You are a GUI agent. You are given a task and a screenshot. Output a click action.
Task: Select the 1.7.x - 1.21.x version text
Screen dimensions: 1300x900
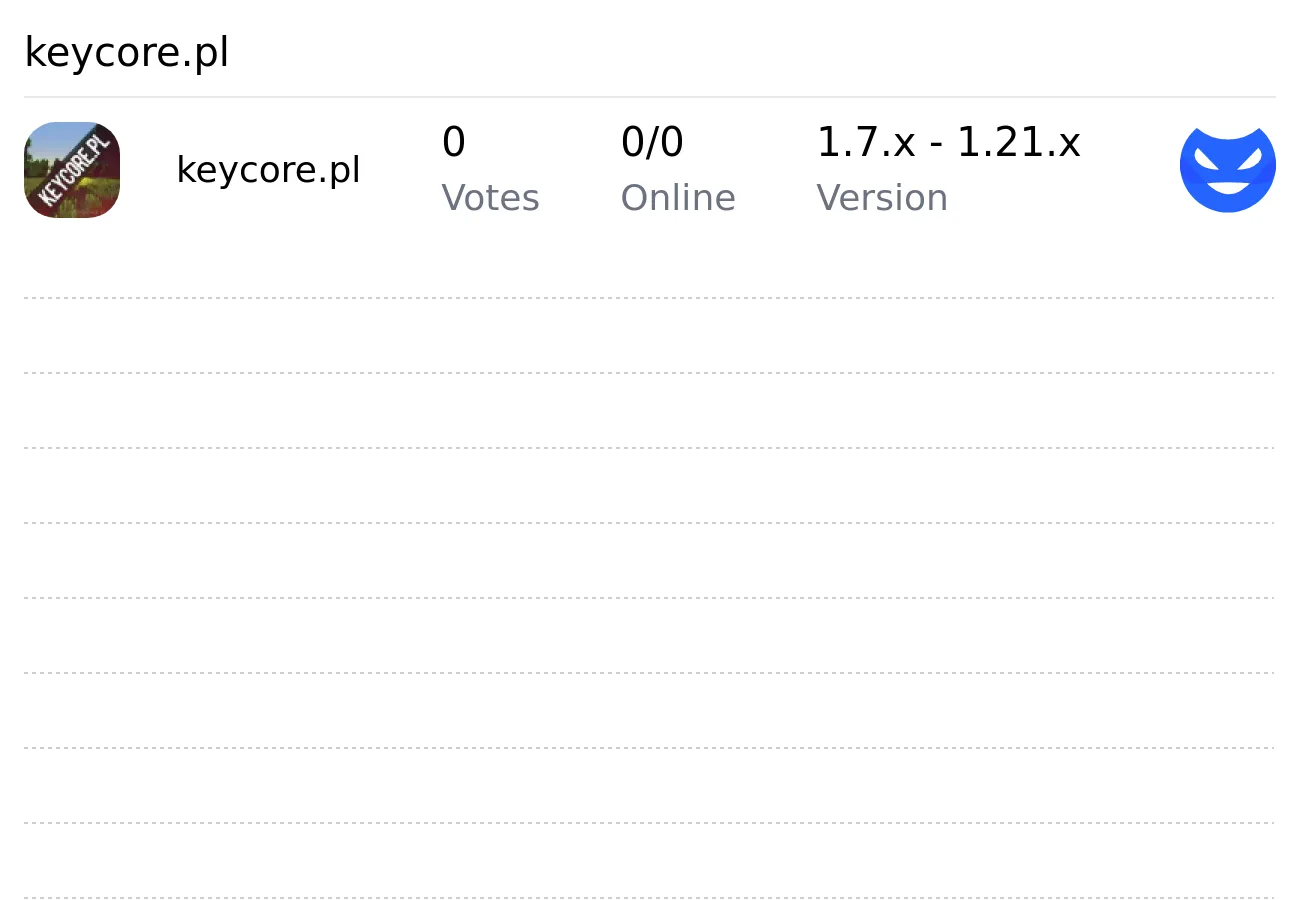[948, 142]
